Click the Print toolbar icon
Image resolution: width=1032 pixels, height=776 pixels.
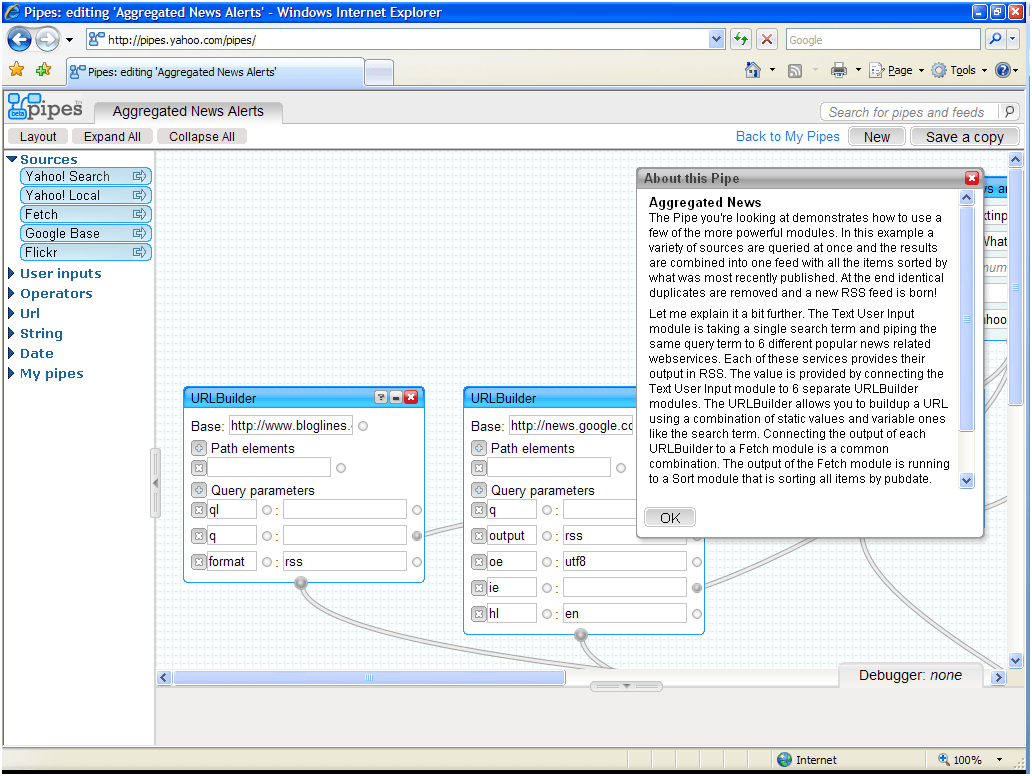838,70
